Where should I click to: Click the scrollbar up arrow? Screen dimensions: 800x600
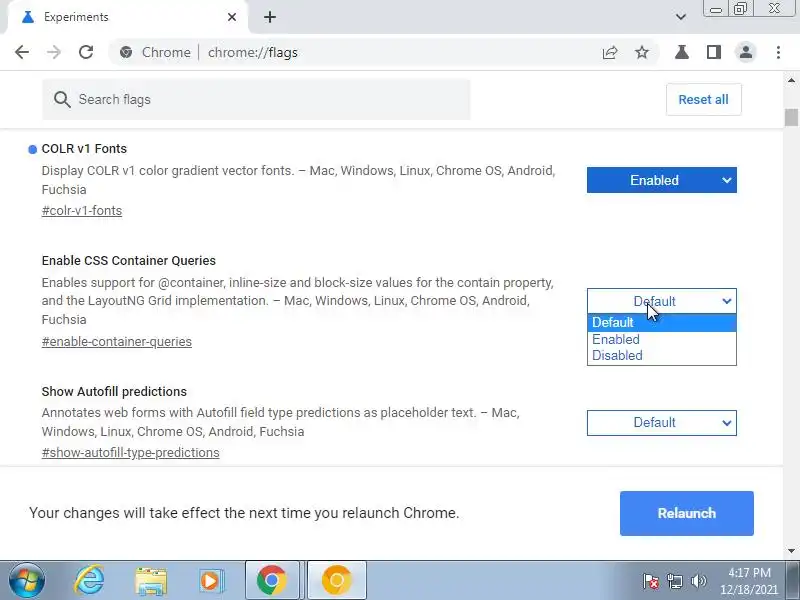click(791, 81)
